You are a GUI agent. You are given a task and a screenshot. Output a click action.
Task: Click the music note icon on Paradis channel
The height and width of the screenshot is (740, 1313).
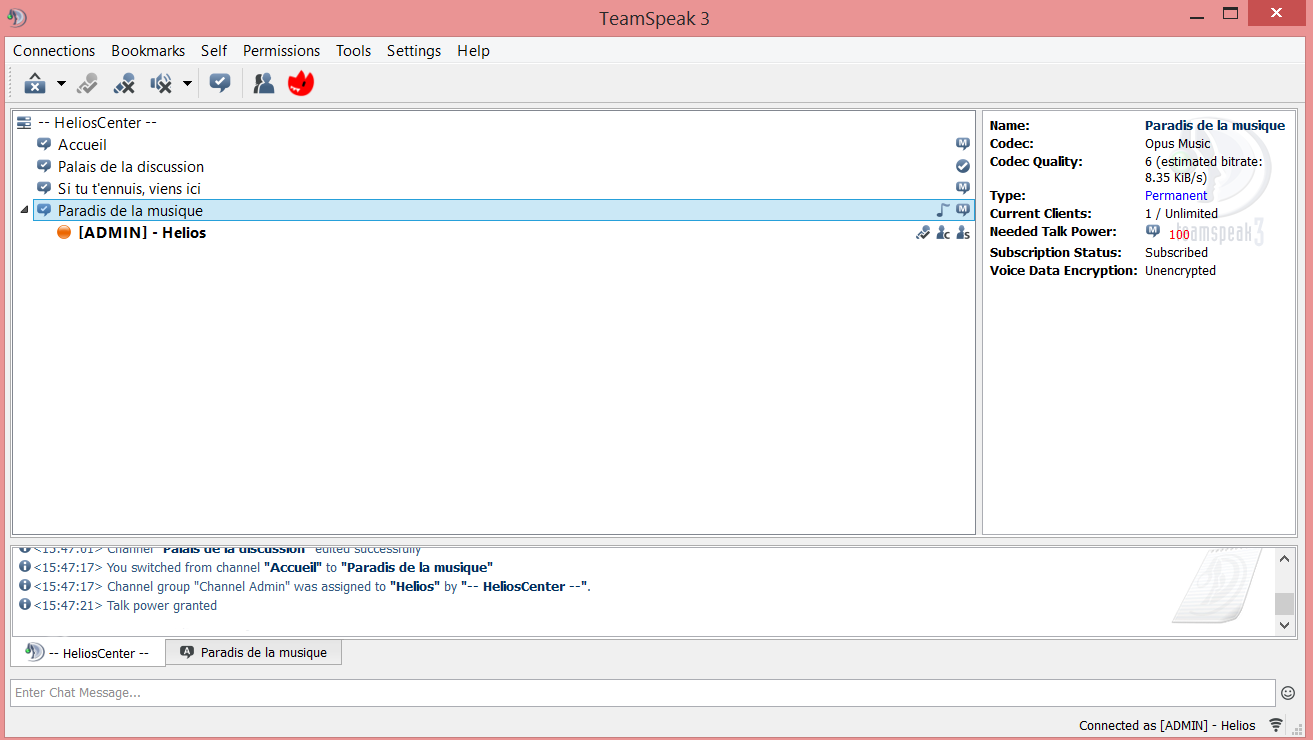(942, 210)
